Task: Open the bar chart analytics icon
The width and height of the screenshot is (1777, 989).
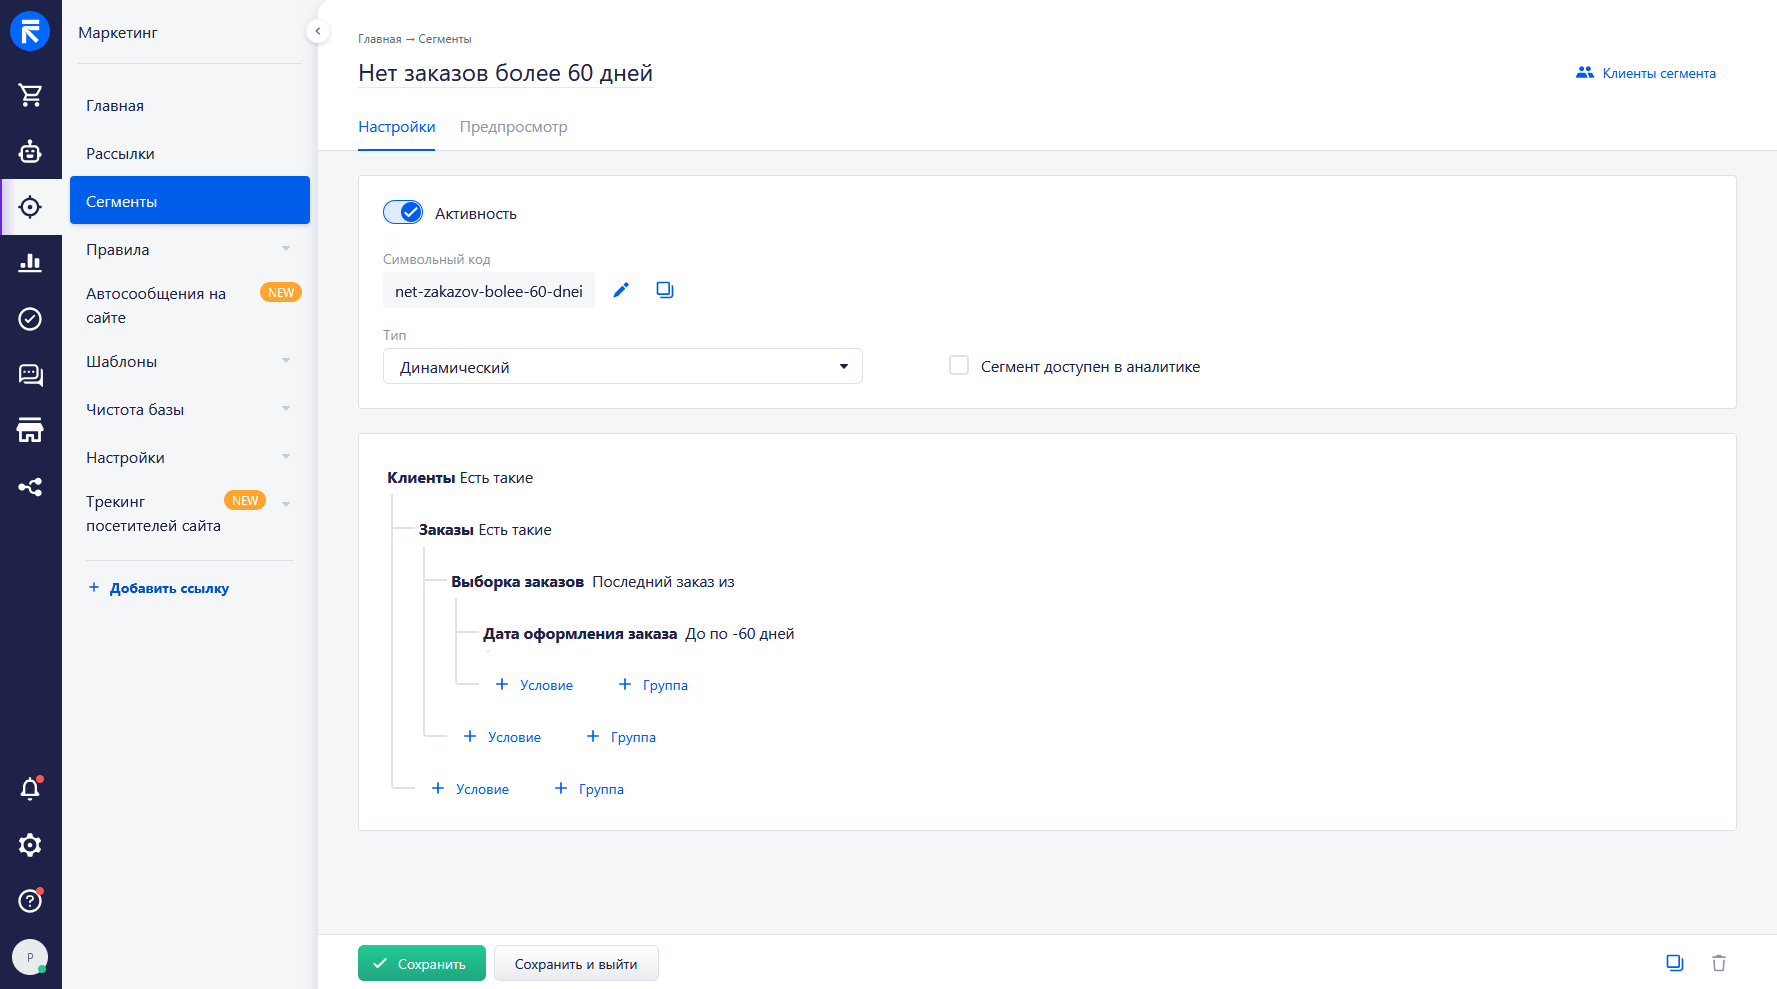Action: tap(30, 263)
